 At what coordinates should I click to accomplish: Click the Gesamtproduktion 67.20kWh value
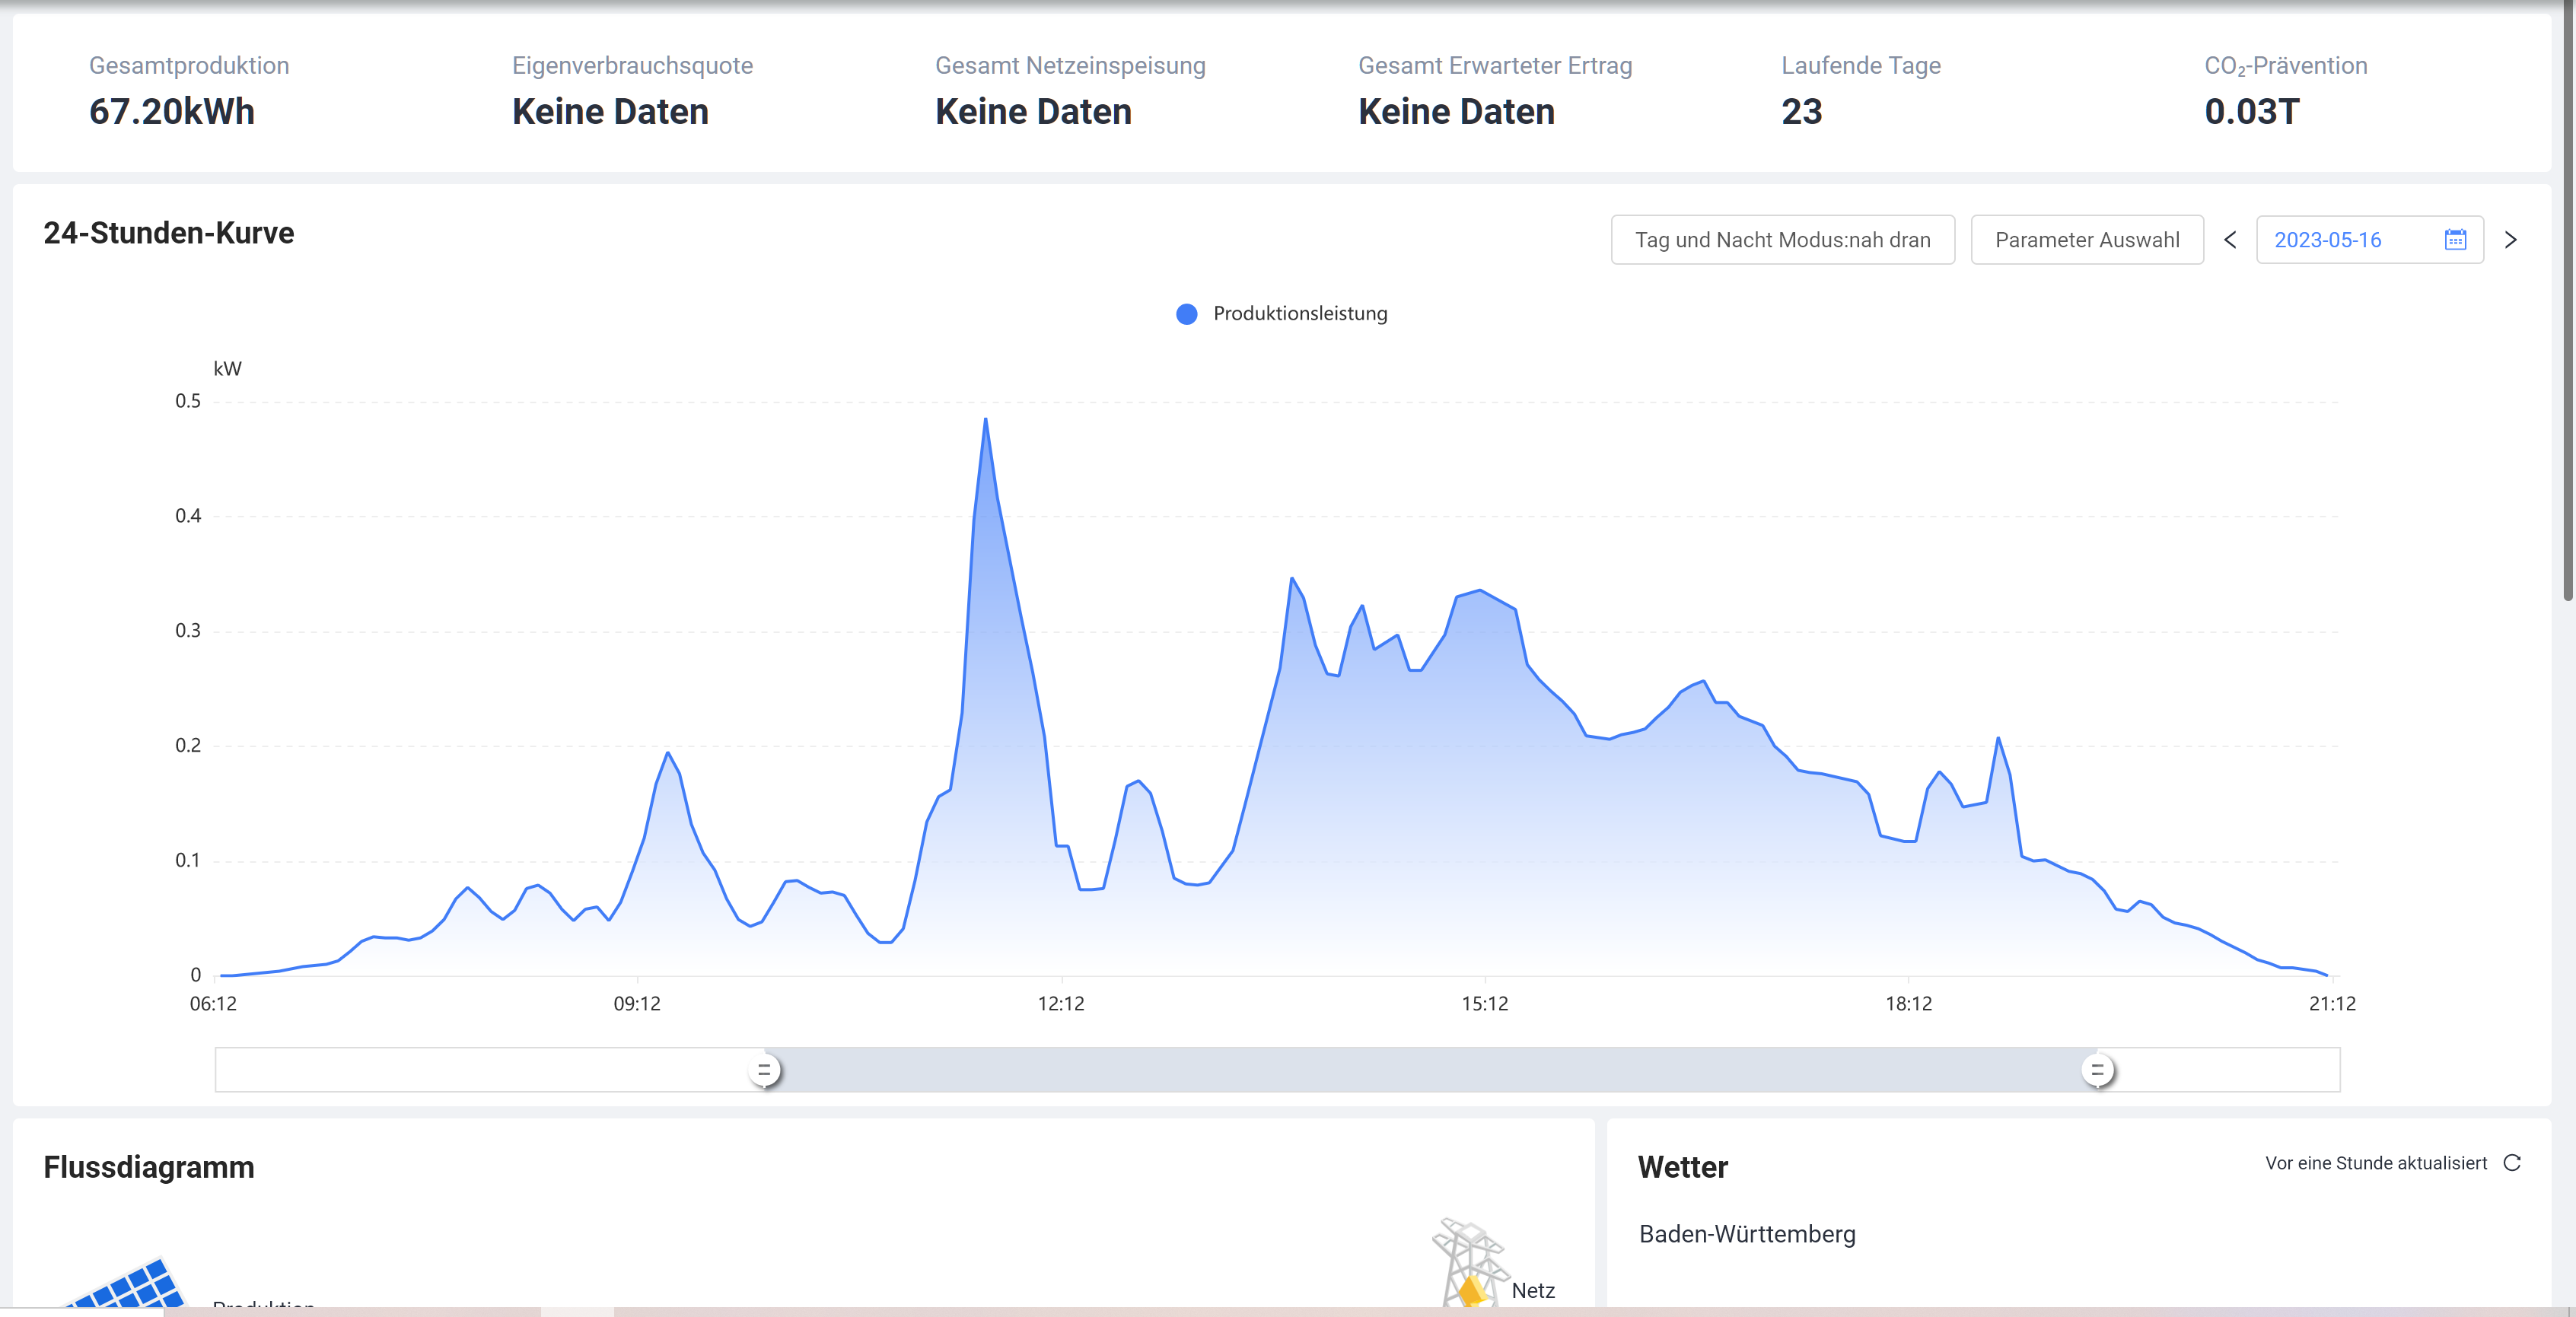pos(172,112)
